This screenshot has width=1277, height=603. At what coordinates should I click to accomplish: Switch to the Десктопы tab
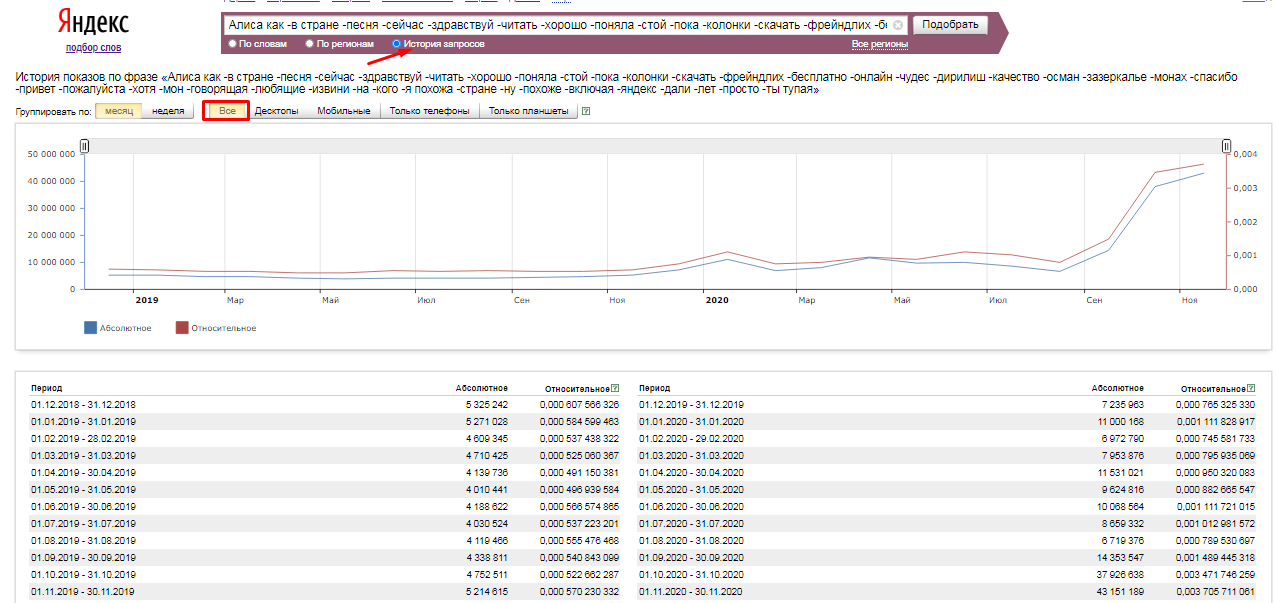[x=276, y=111]
